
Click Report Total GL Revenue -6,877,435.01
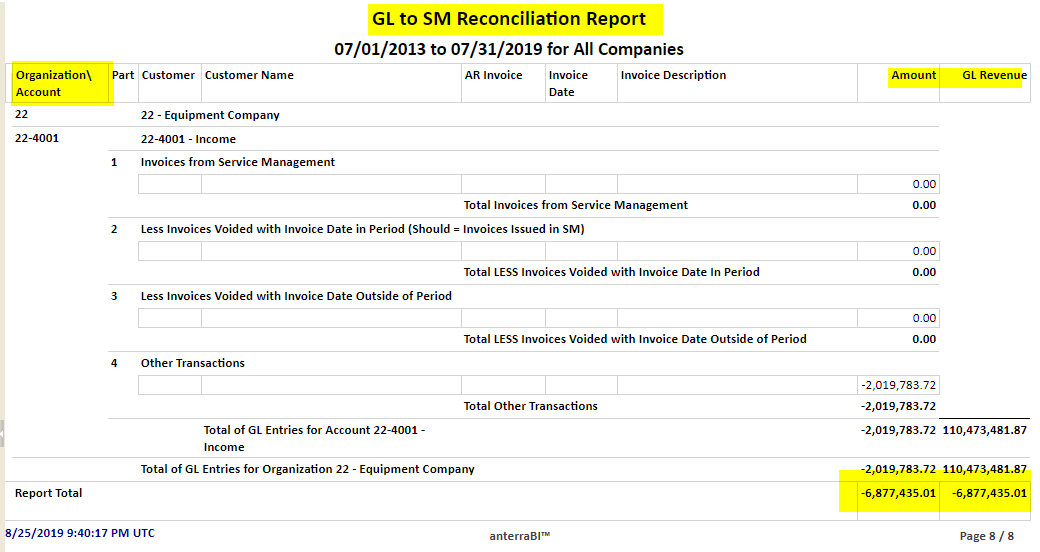[x=989, y=493]
